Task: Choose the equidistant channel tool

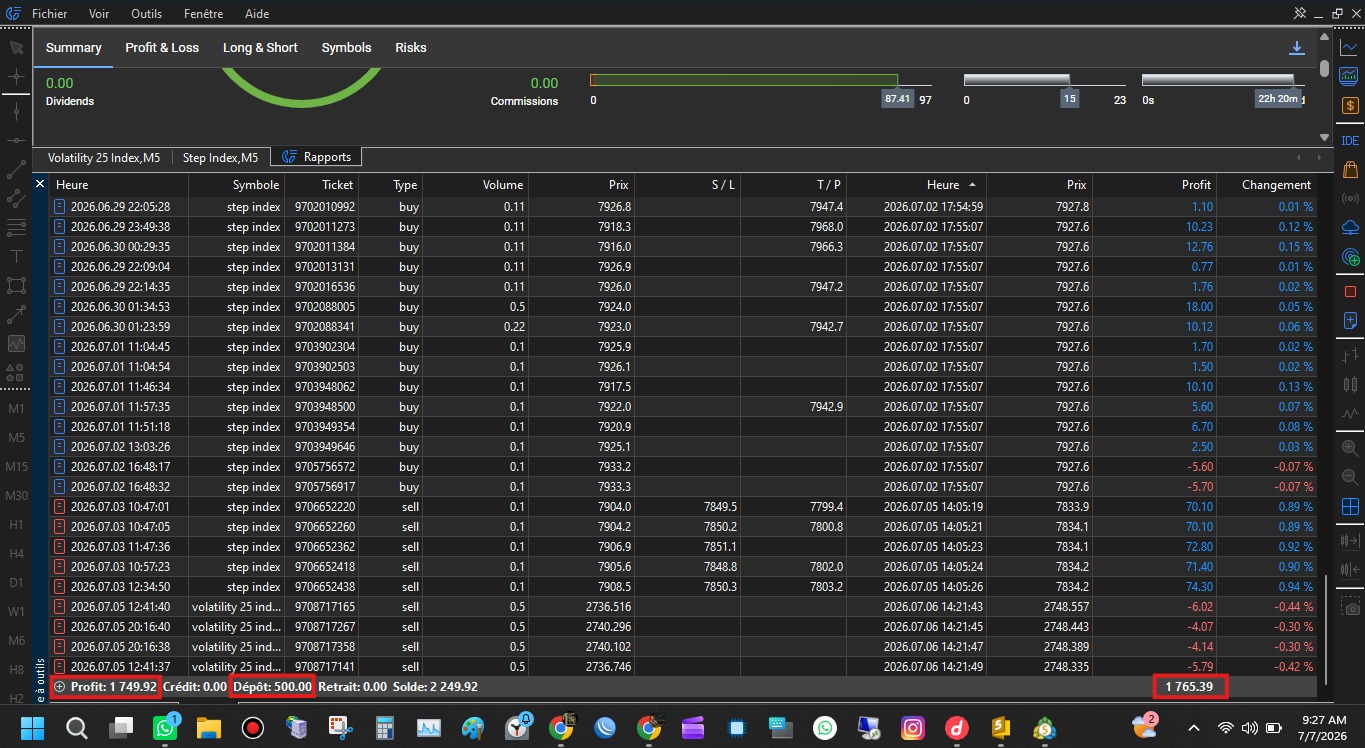Action: [x=16, y=198]
